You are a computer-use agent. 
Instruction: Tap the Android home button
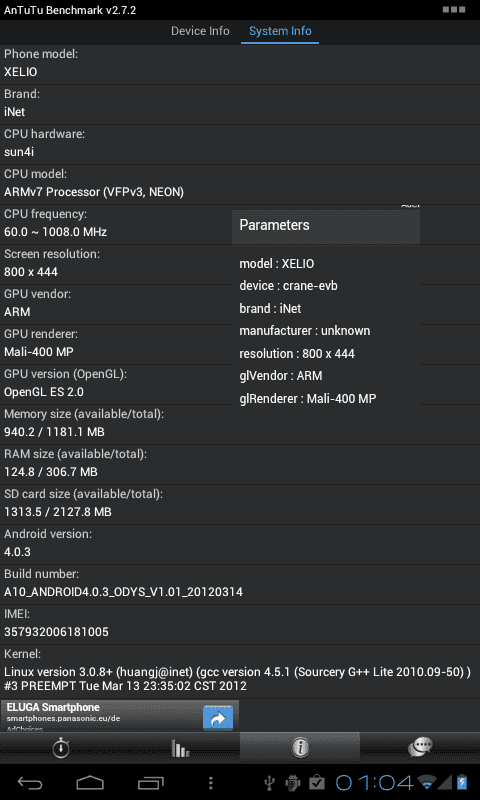[90, 782]
